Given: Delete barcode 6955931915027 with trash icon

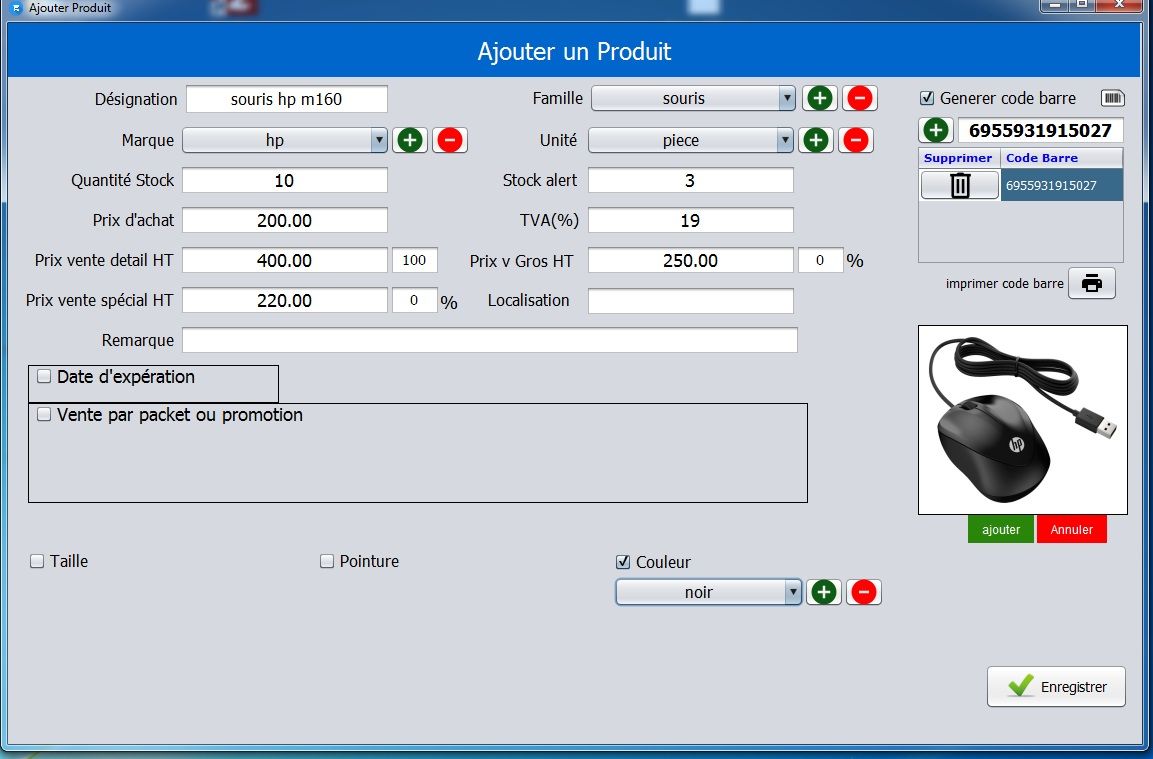Looking at the screenshot, I should [x=960, y=185].
